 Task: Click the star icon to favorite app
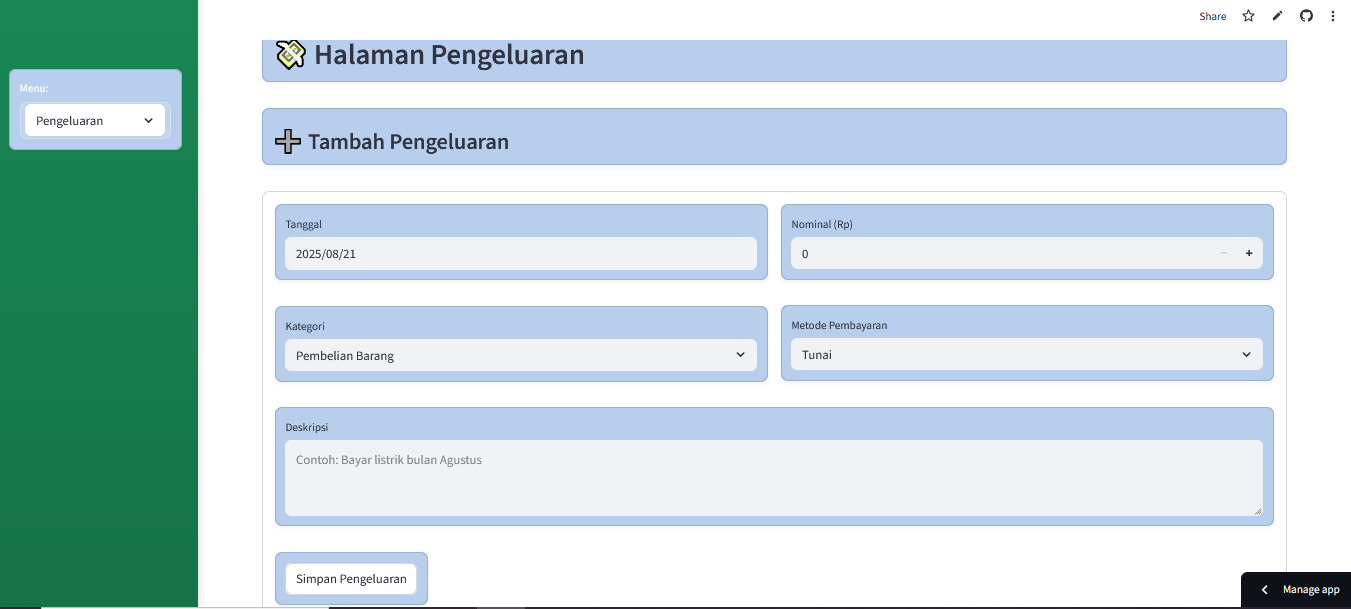[1248, 16]
